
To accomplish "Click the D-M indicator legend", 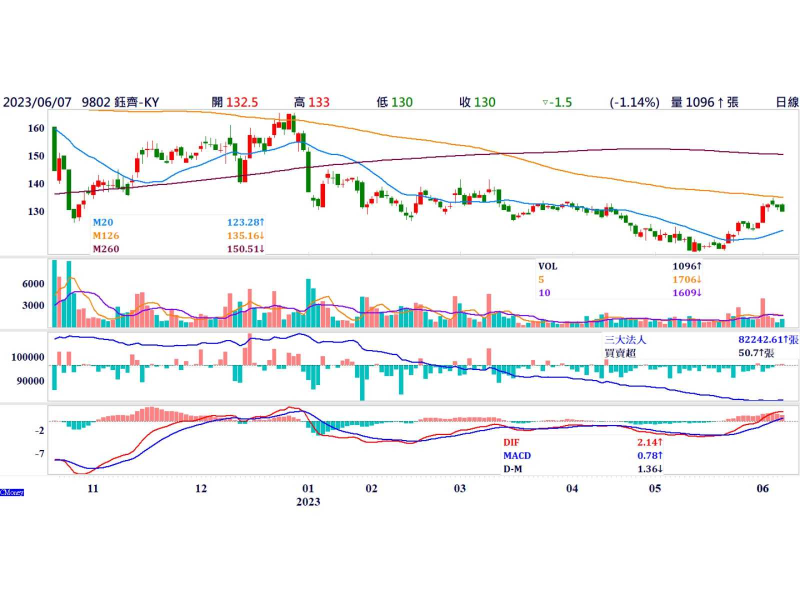I will [x=515, y=469].
